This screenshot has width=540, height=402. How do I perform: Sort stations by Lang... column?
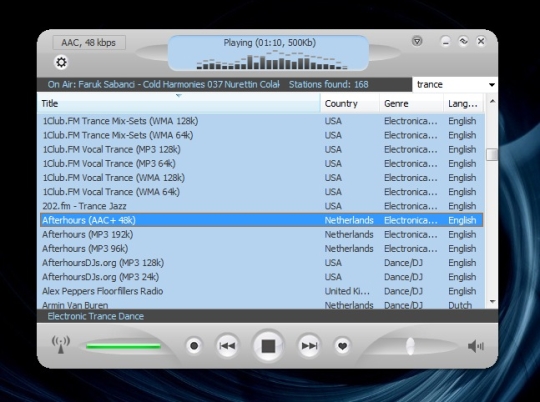(x=464, y=103)
